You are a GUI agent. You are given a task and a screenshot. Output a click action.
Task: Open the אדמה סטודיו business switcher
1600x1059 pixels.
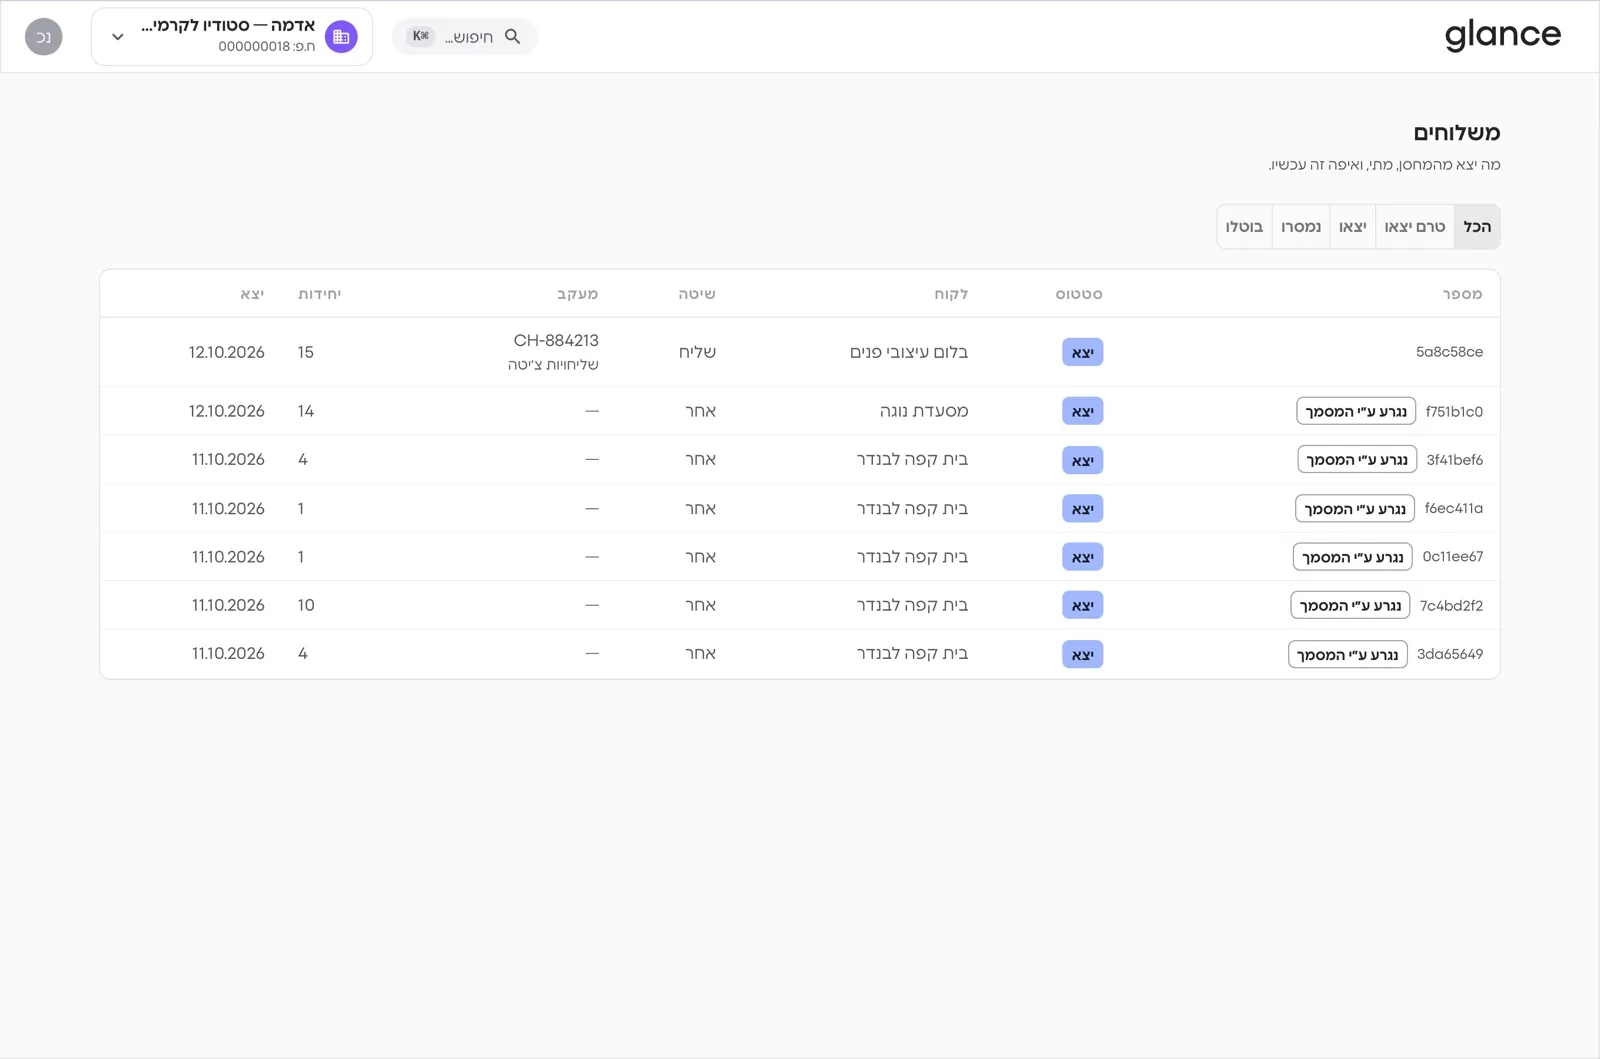232,37
